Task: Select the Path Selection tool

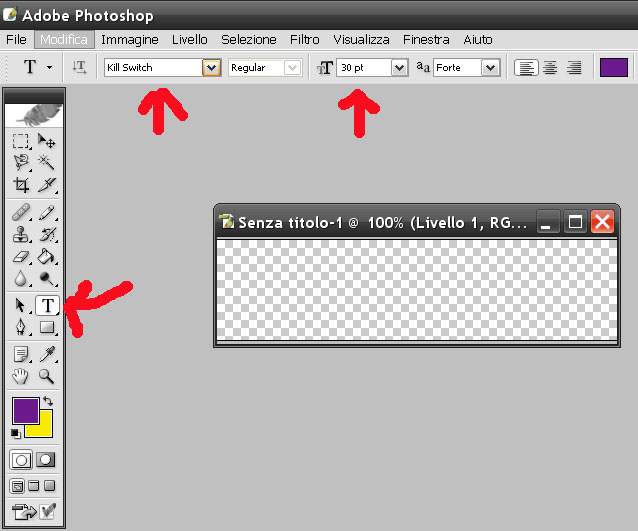Action: 20,305
